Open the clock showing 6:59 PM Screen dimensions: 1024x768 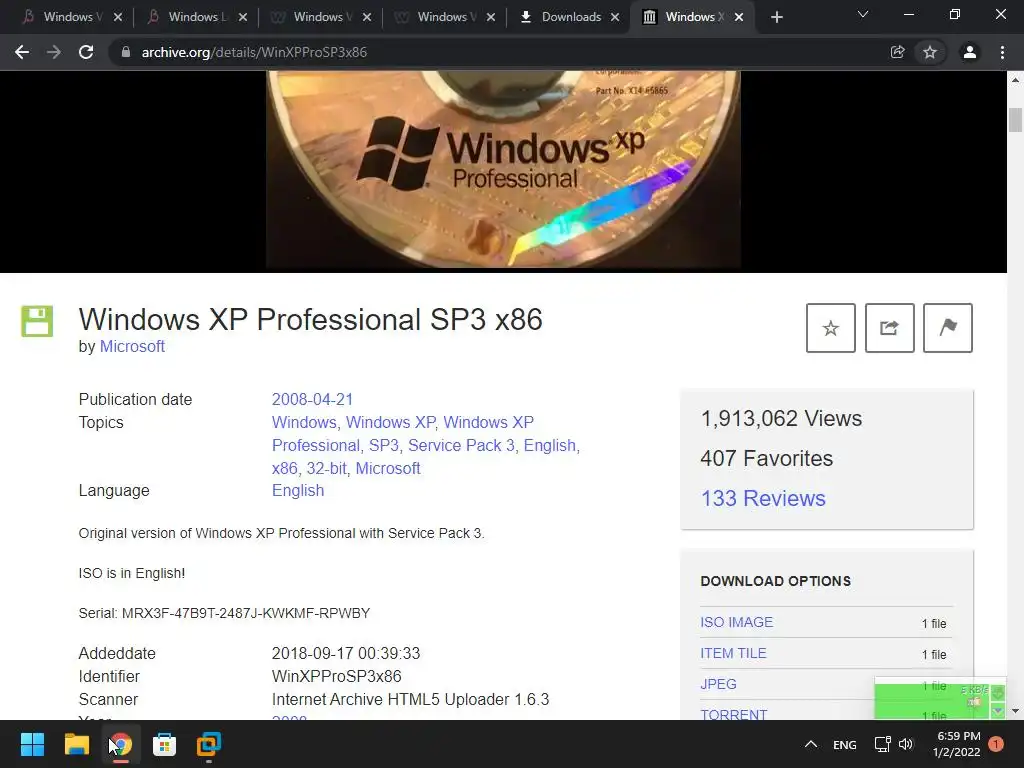[x=957, y=744]
